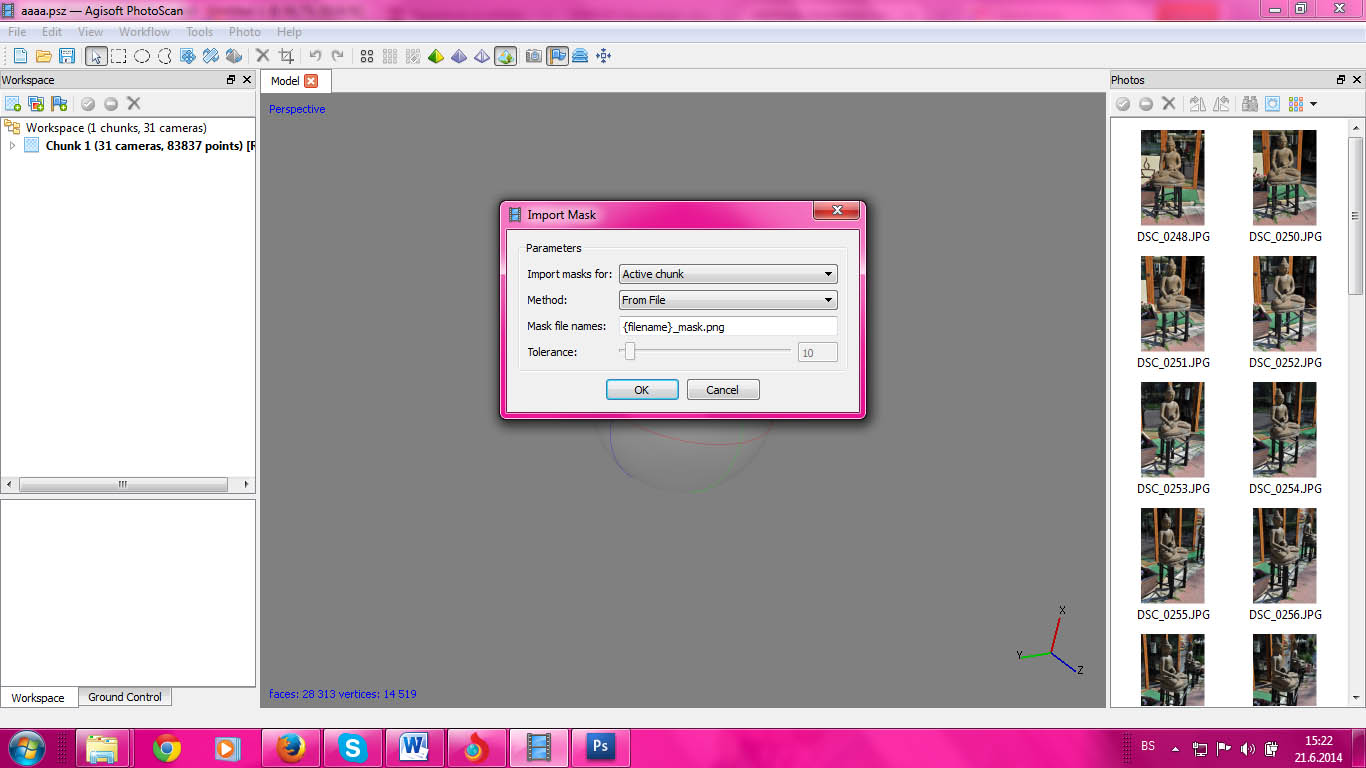Open the File menu
Screen dimensions: 1366x768
pos(17,32)
